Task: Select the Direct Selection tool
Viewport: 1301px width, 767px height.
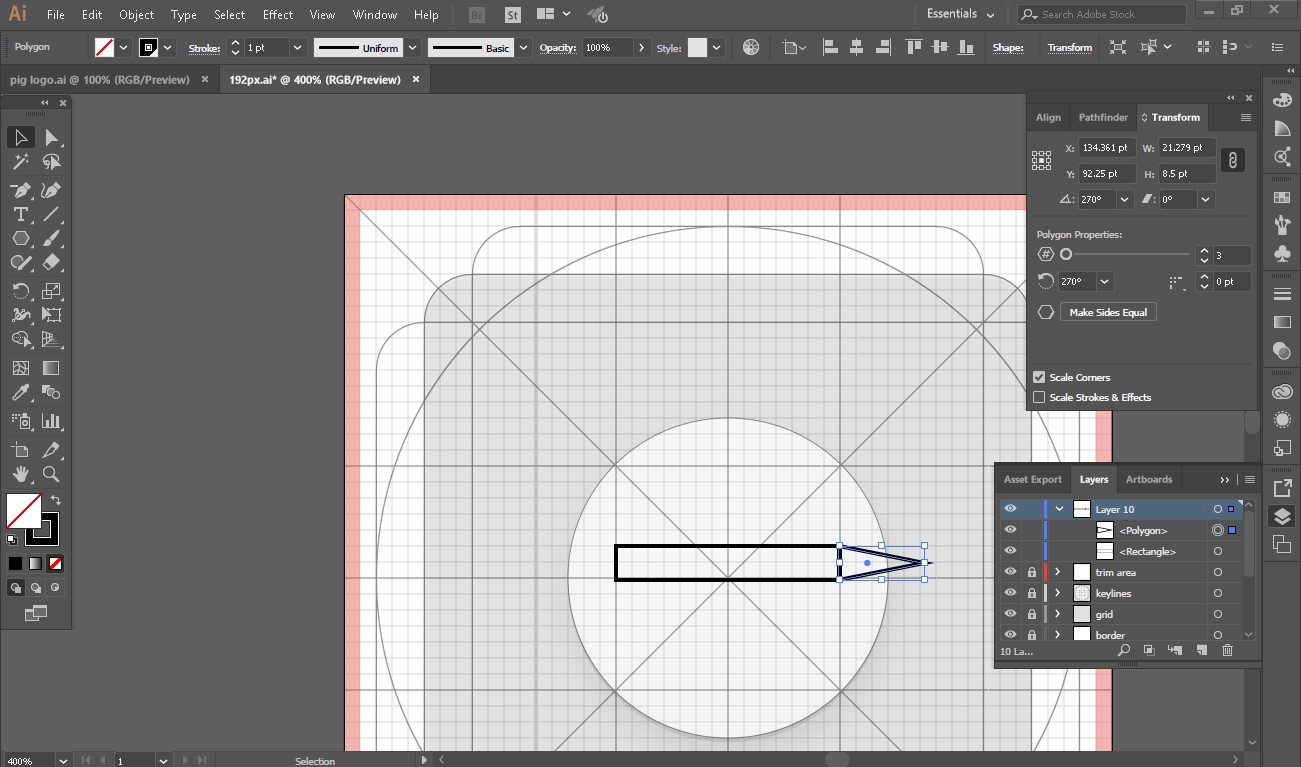Action: pyautogui.click(x=52, y=138)
